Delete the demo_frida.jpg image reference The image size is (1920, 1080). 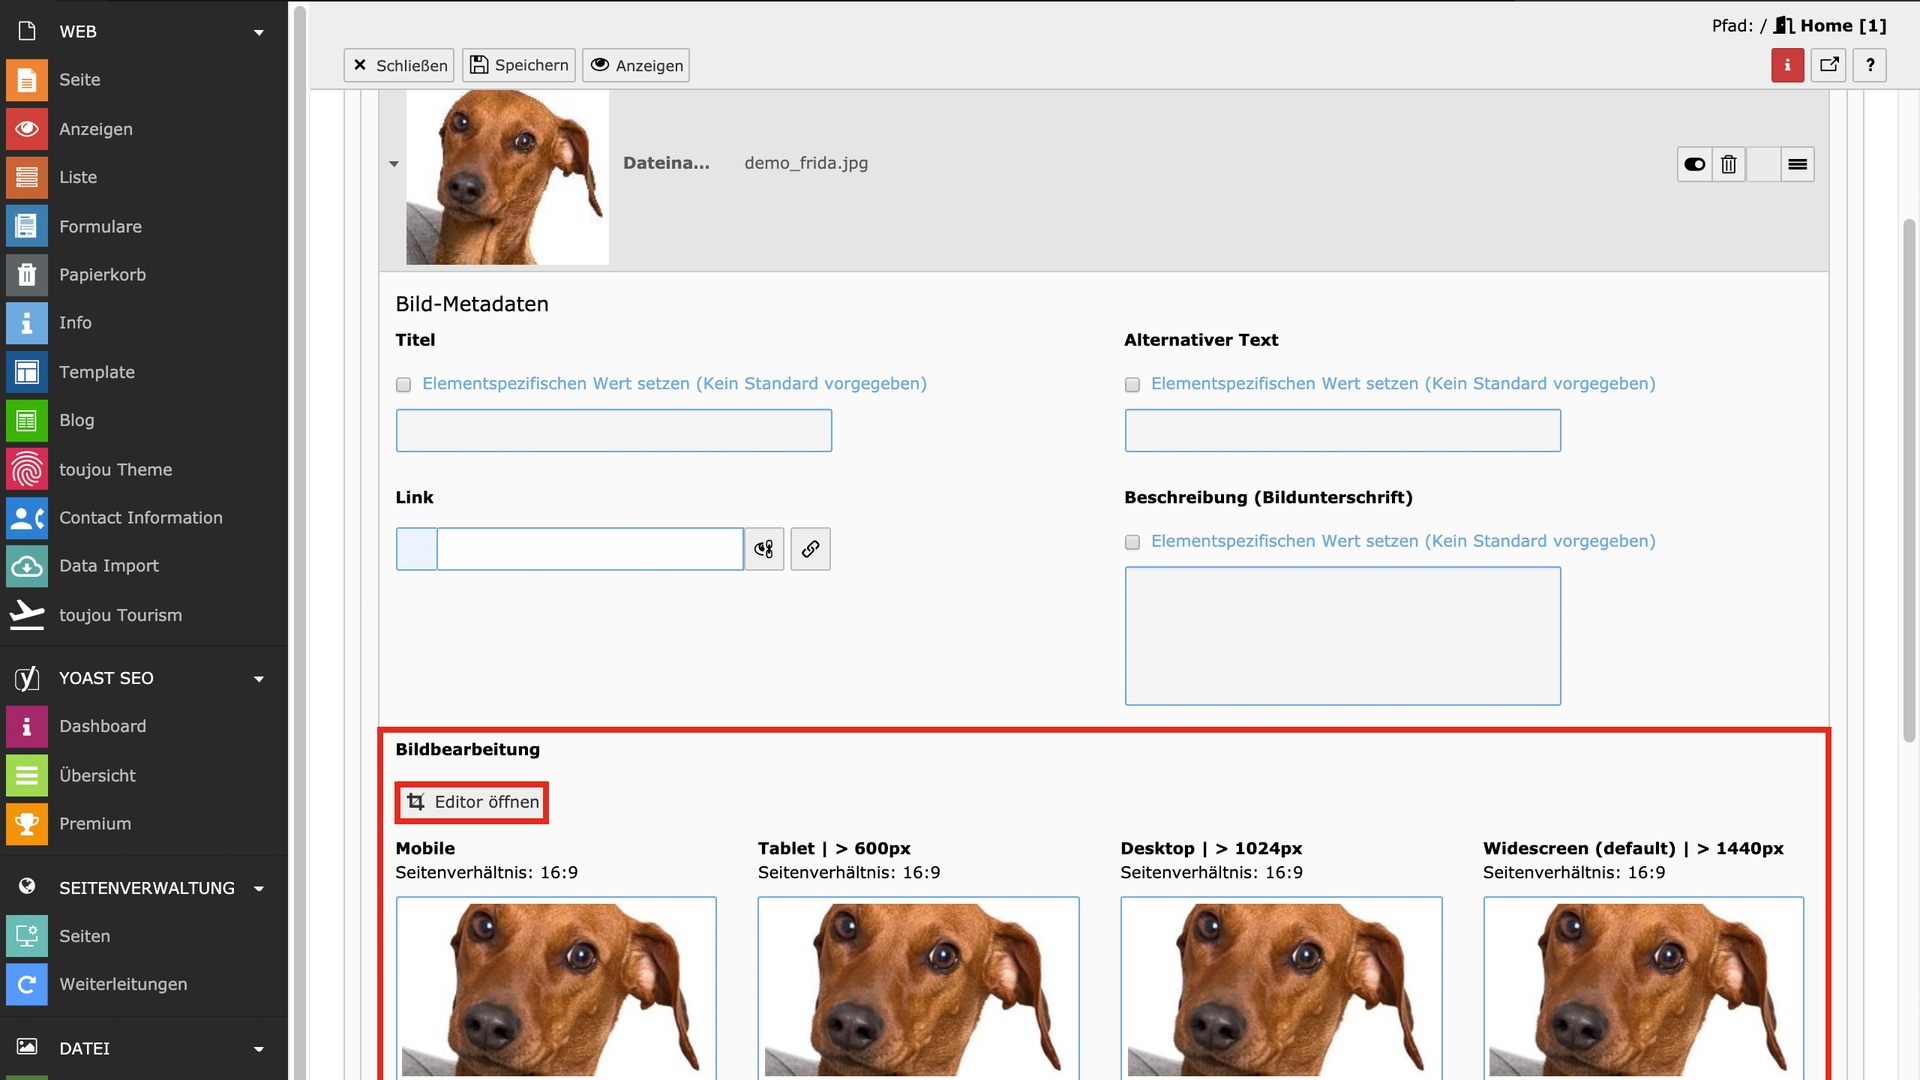[1728, 165]
